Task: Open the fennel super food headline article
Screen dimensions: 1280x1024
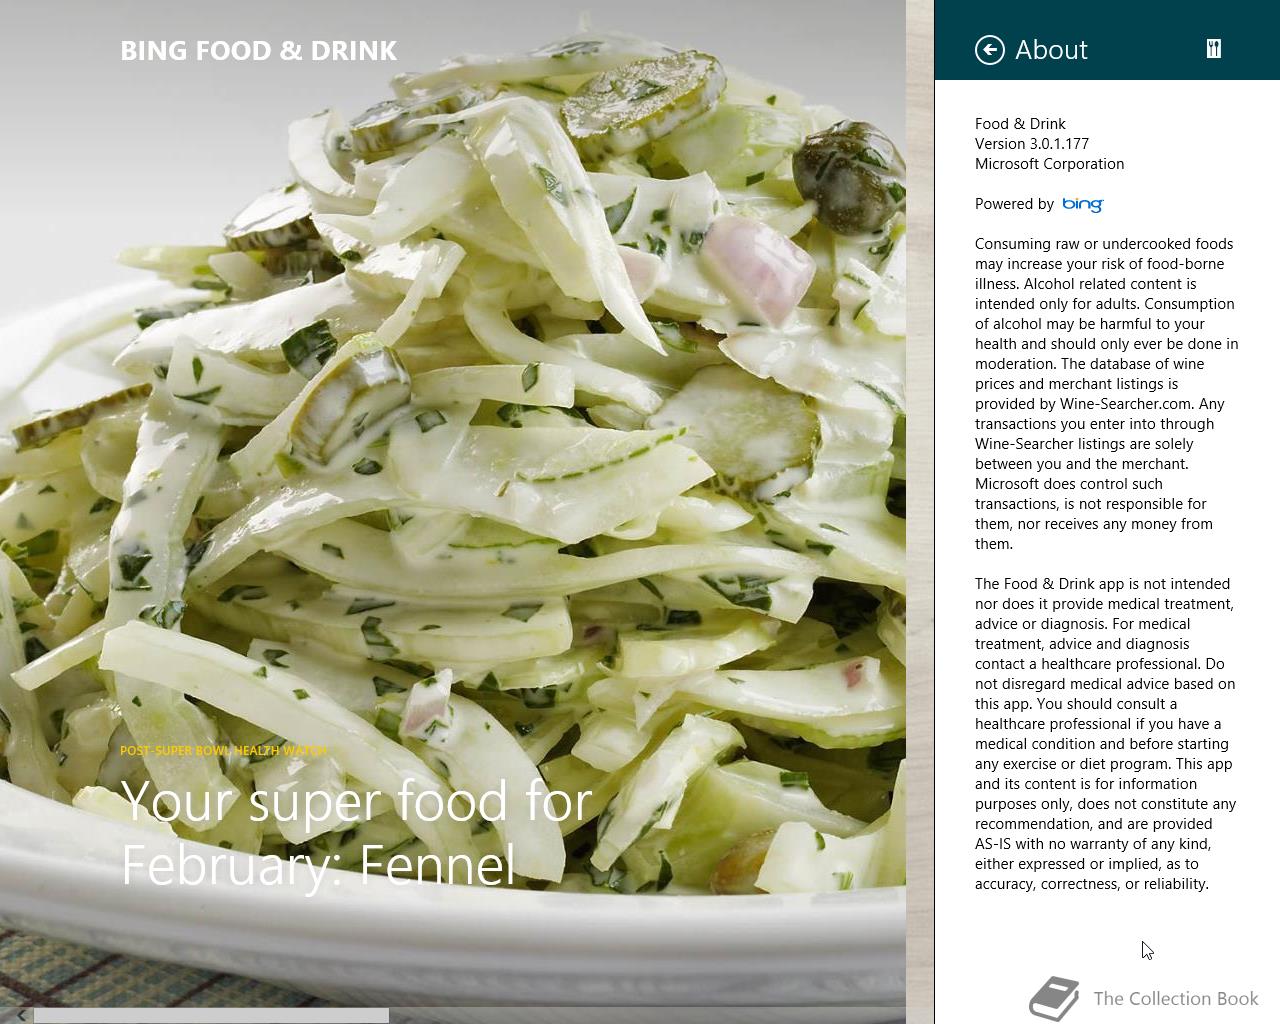Action: 357,833
